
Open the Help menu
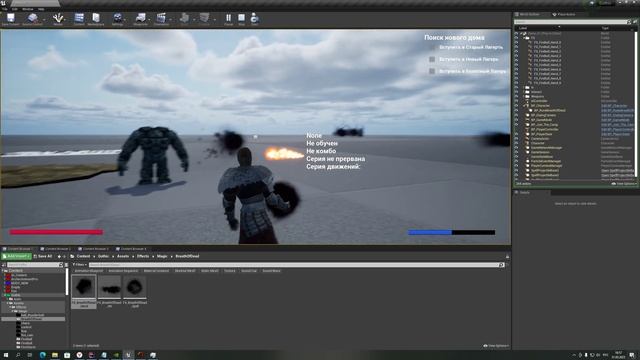click(x=41, y=9)
